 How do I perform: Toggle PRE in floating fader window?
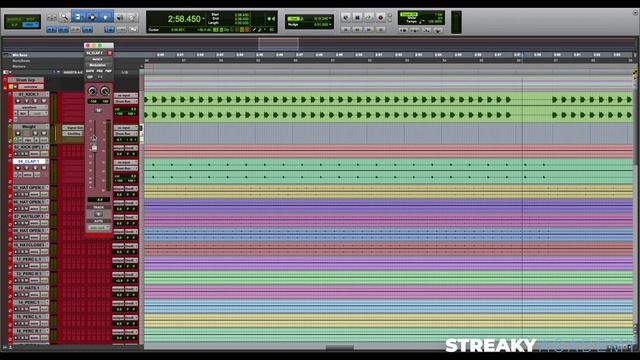(100, 71)
